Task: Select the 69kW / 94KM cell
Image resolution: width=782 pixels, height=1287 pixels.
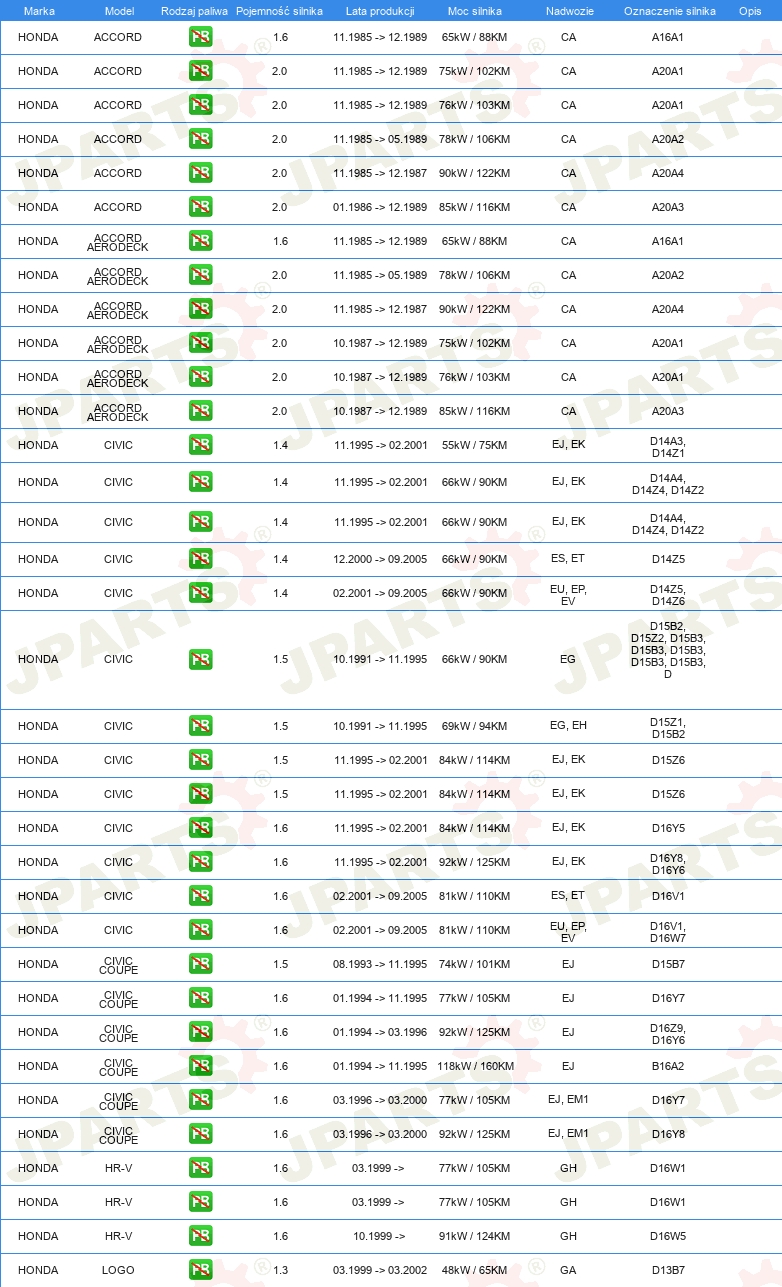Action: tap(475, 726)
